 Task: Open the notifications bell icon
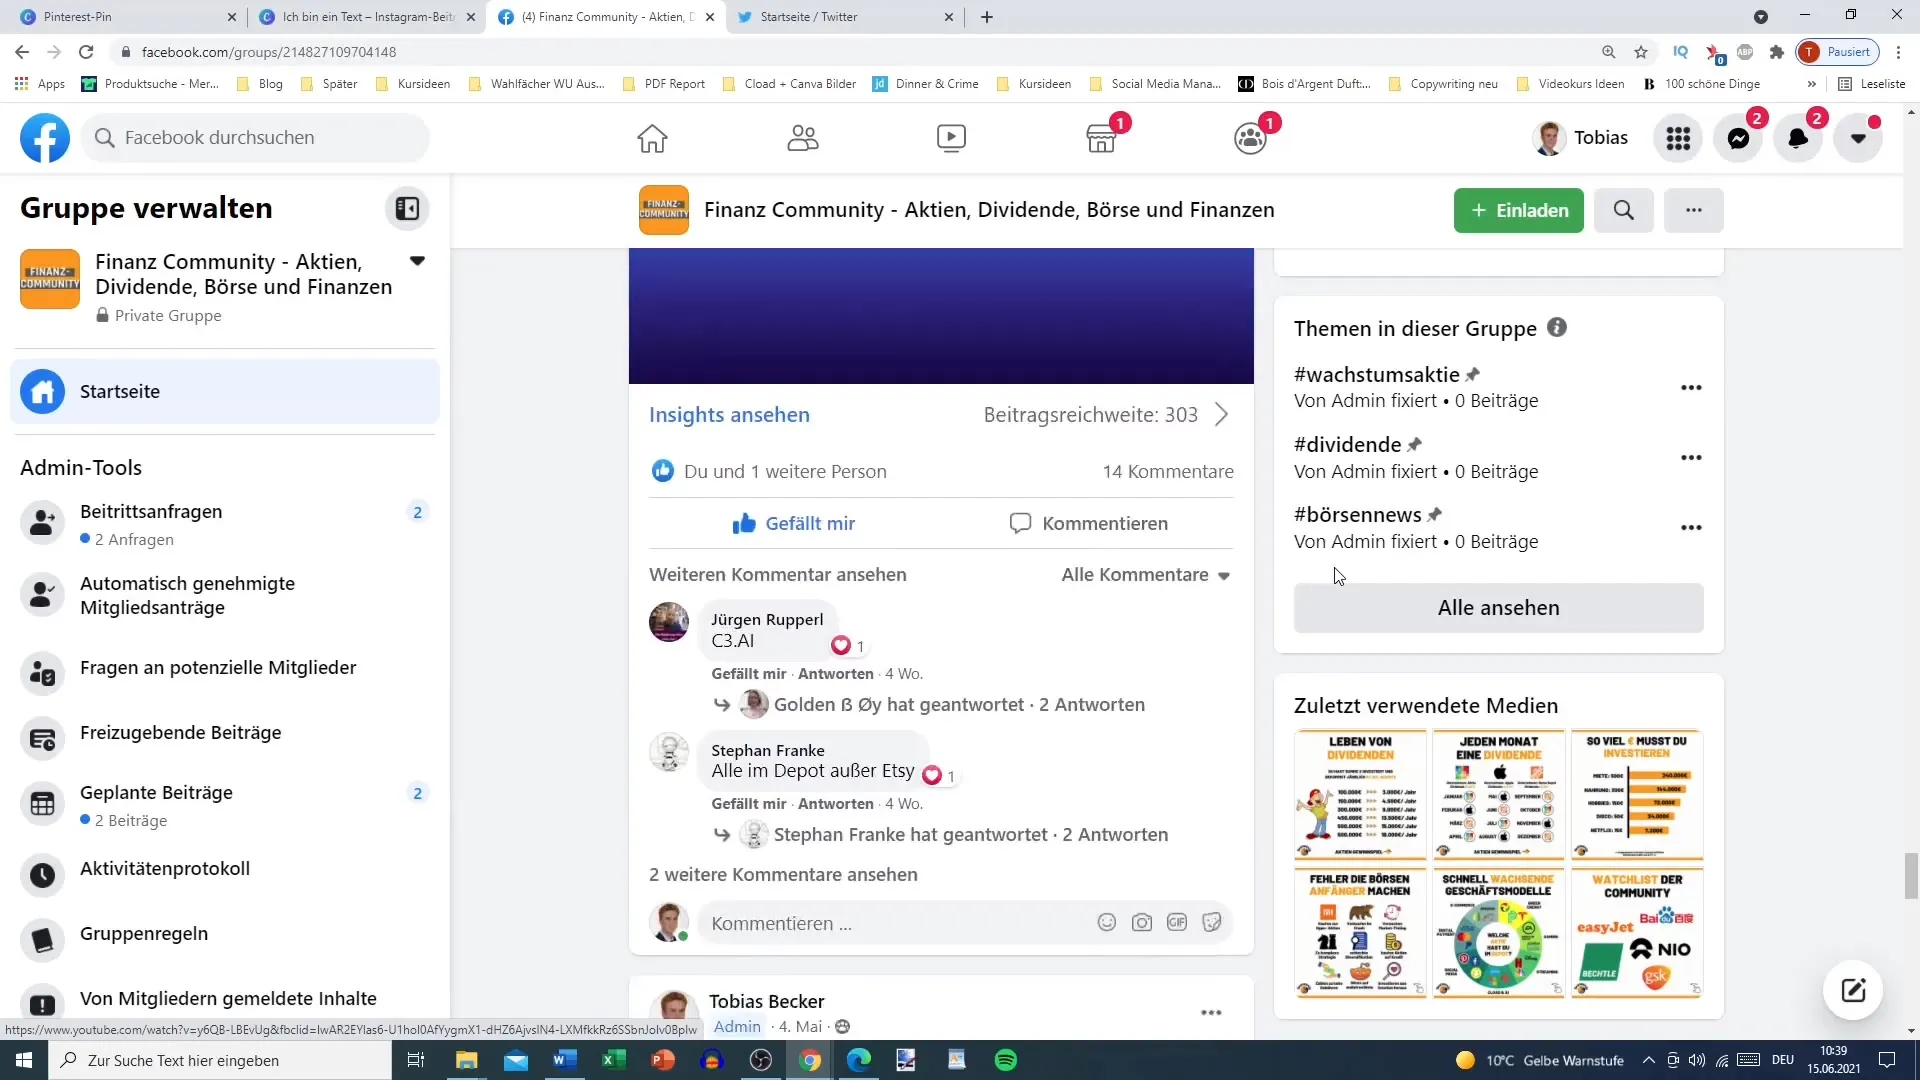click(1798, 138)
